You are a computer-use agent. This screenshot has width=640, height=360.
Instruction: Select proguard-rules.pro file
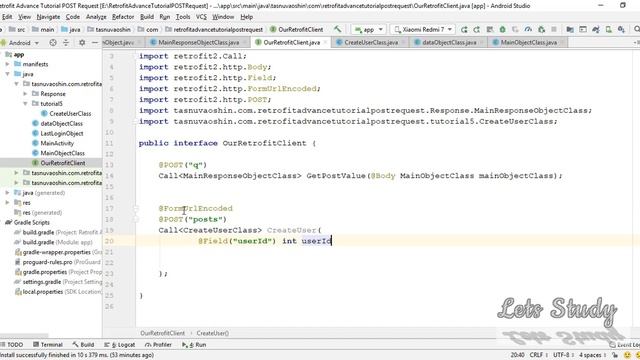click(x=47, y=262)
